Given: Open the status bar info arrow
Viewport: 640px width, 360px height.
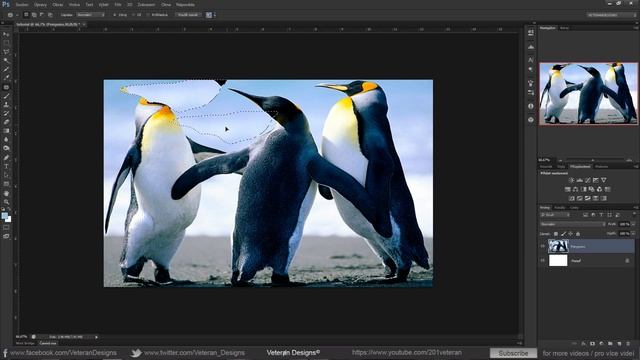Looking at the screenshot, I should pyautogui.click(x=96, y=337).
